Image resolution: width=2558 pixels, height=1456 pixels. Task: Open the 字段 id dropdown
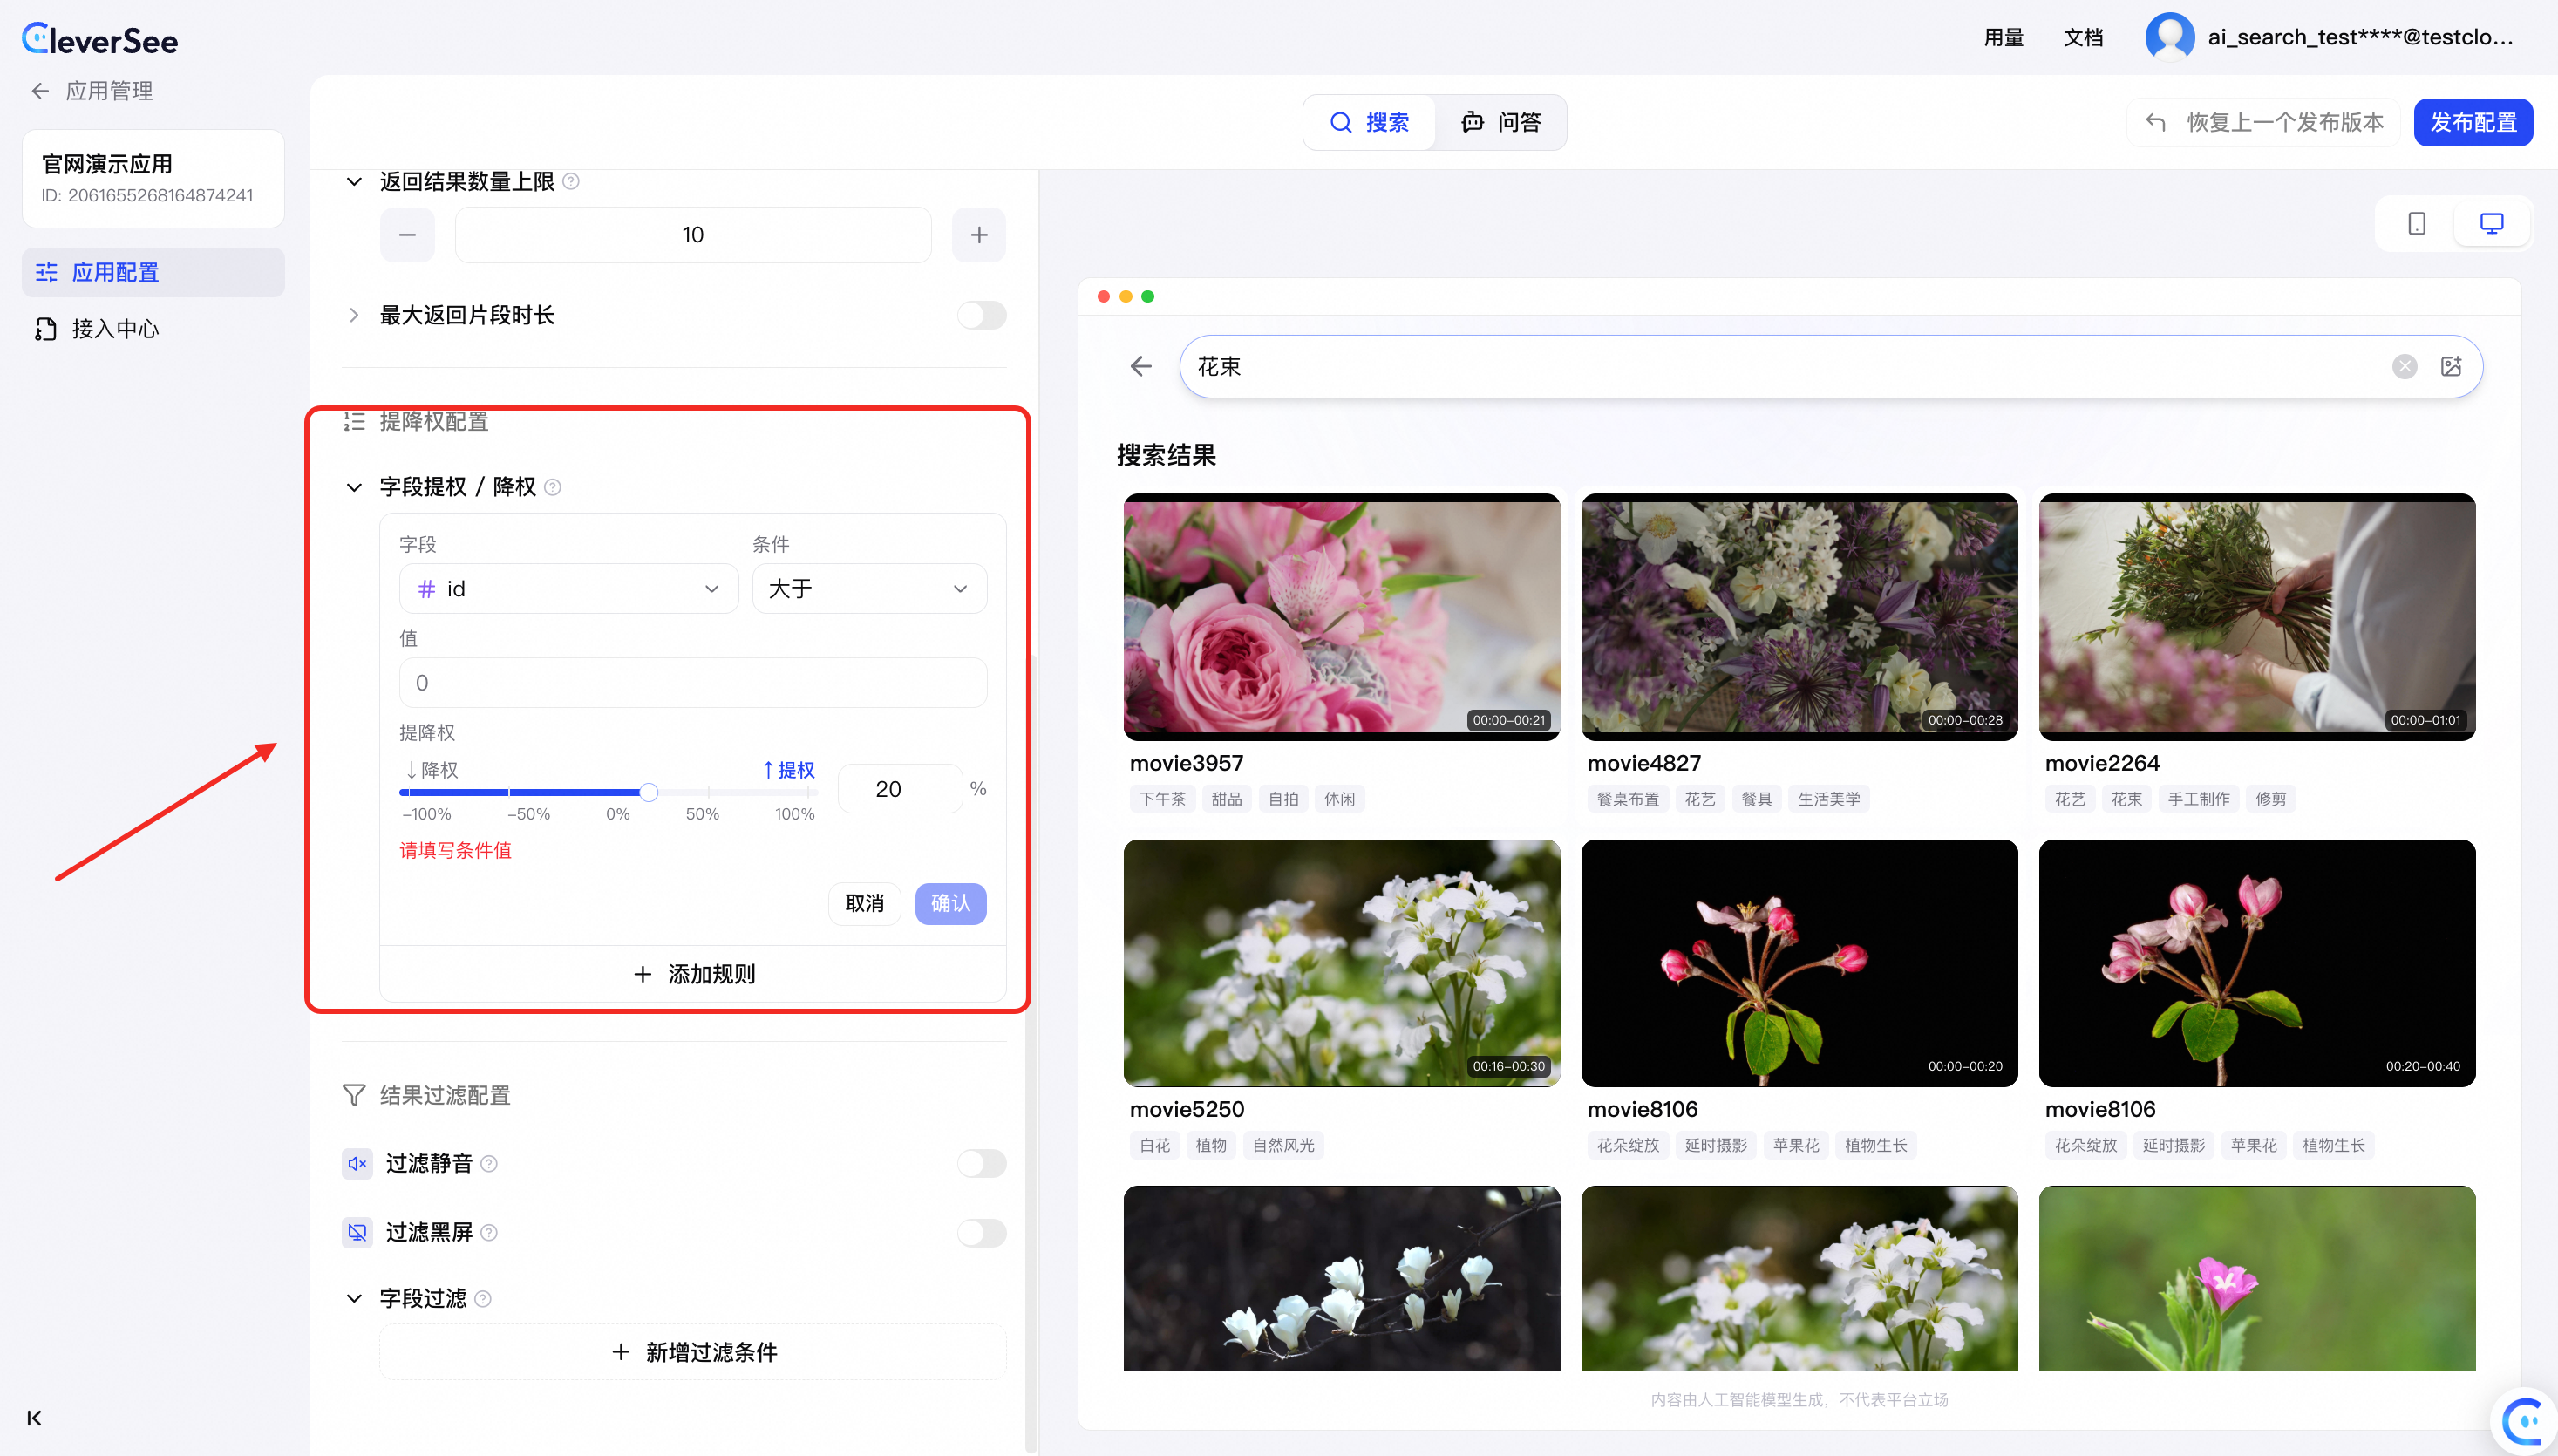tap(568, 588)
